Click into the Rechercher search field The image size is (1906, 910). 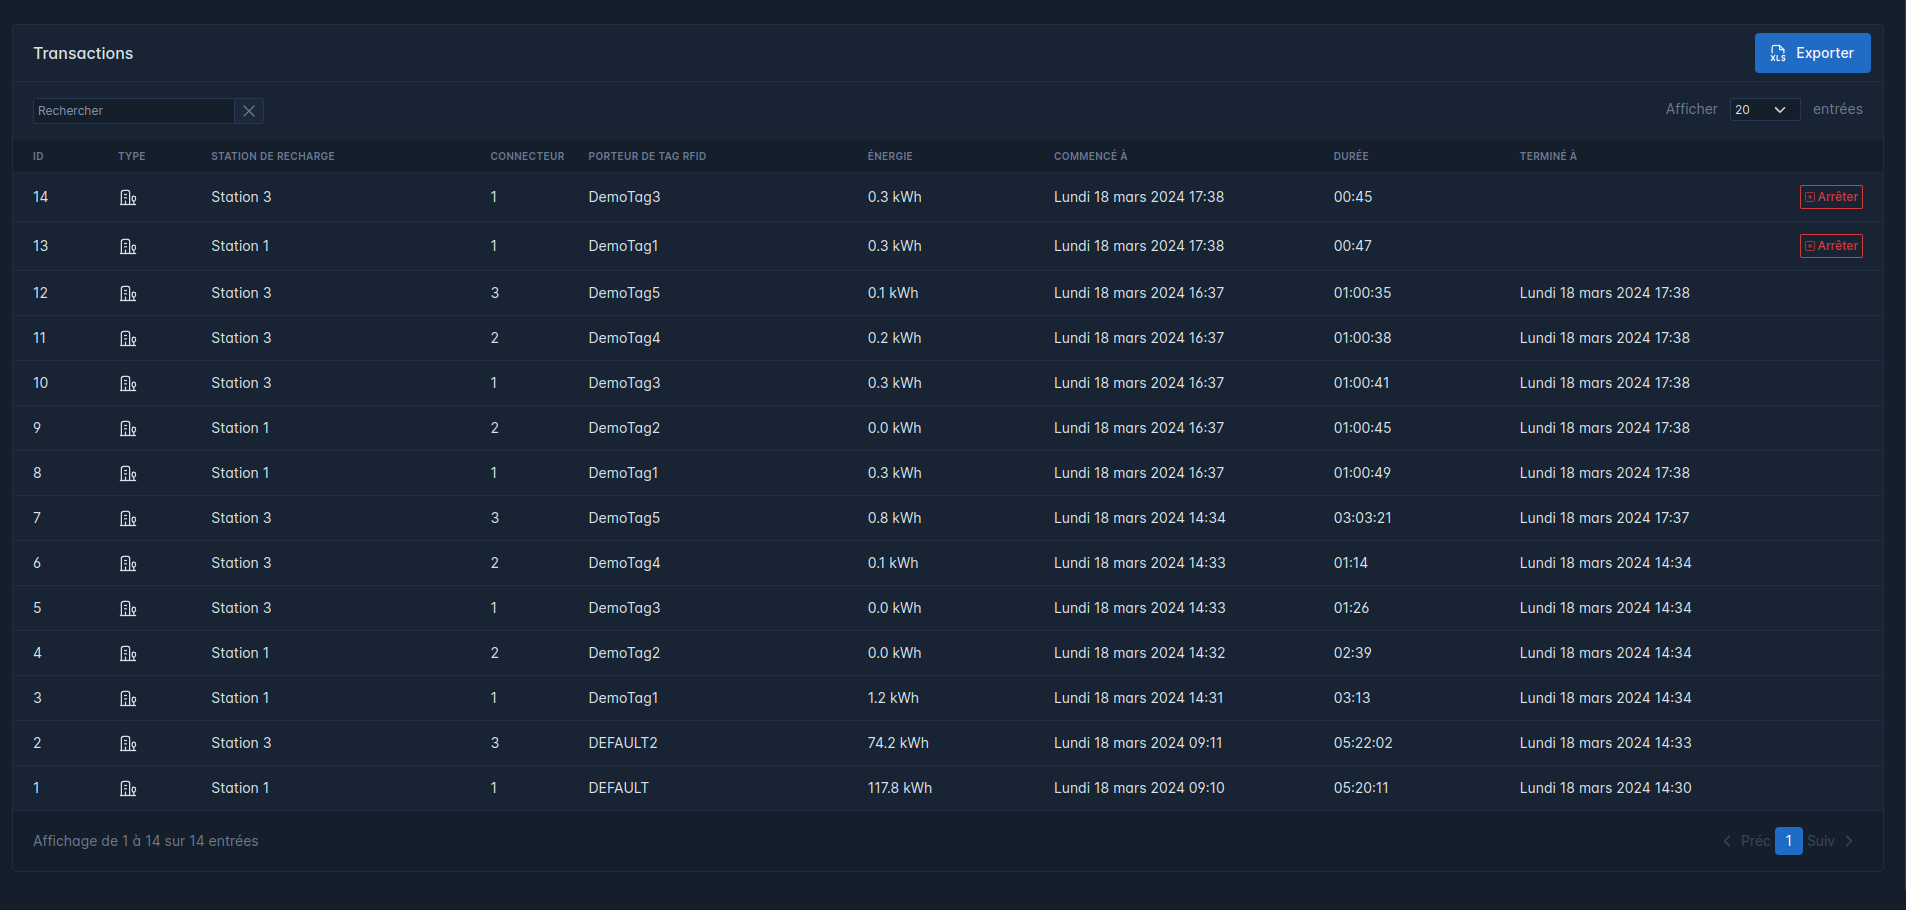pos(134,111)
